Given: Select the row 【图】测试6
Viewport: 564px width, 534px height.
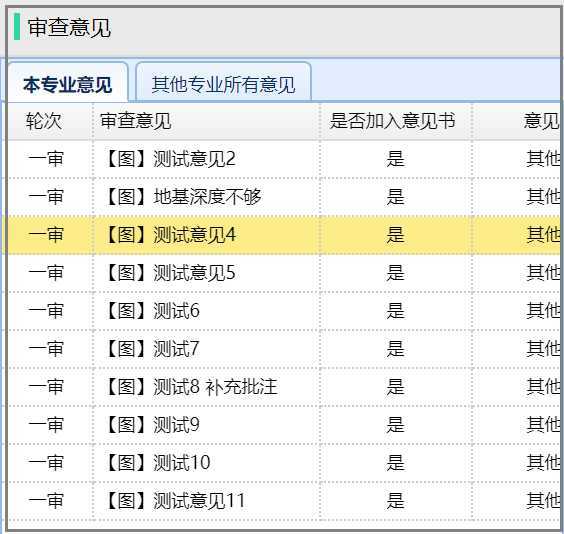Looking at the screenshot, I should click(283, 311).
